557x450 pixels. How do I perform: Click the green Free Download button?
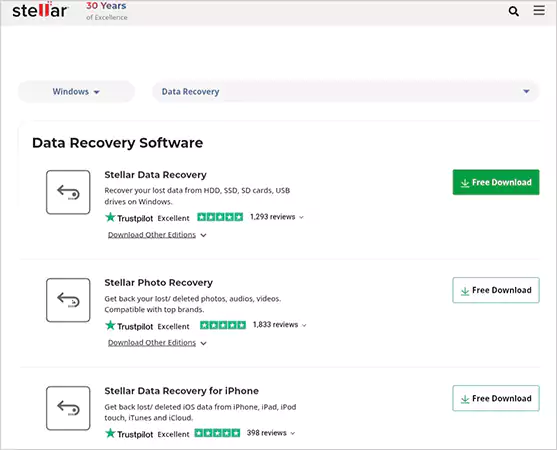click(x=496, y=182)
